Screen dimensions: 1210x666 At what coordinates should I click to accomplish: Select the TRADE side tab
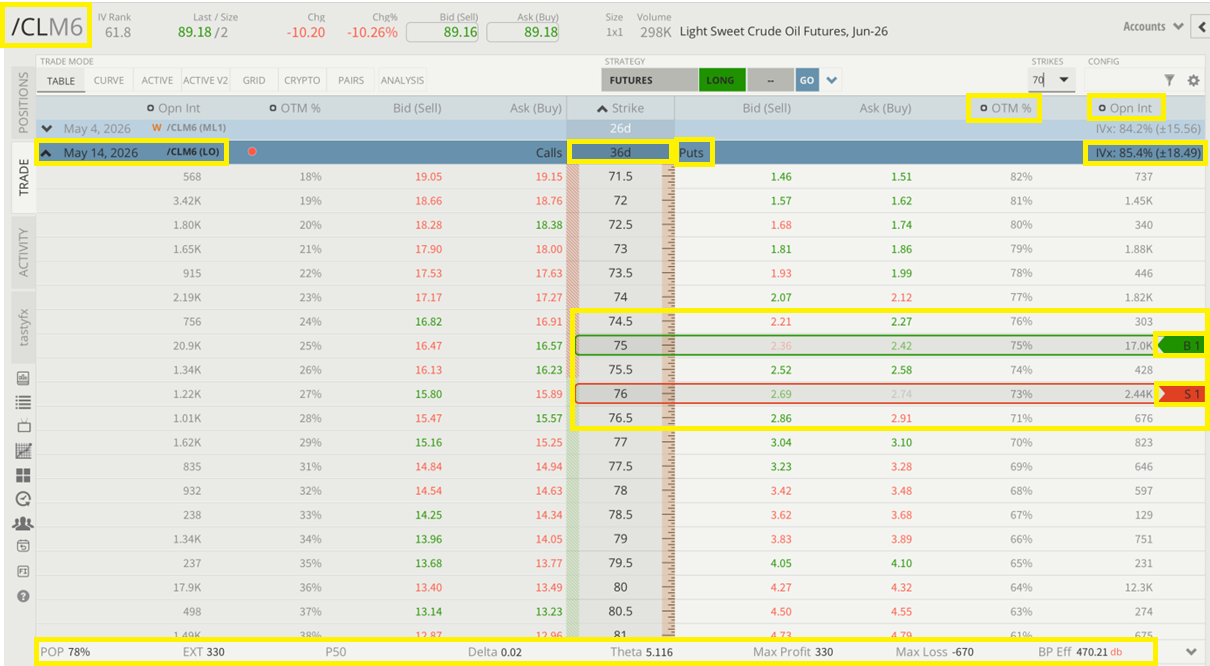[24, 177]
